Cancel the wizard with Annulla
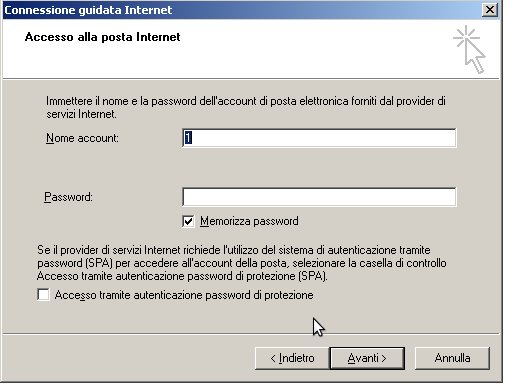Screen dimensions: 506x387 tap(452, 358)
